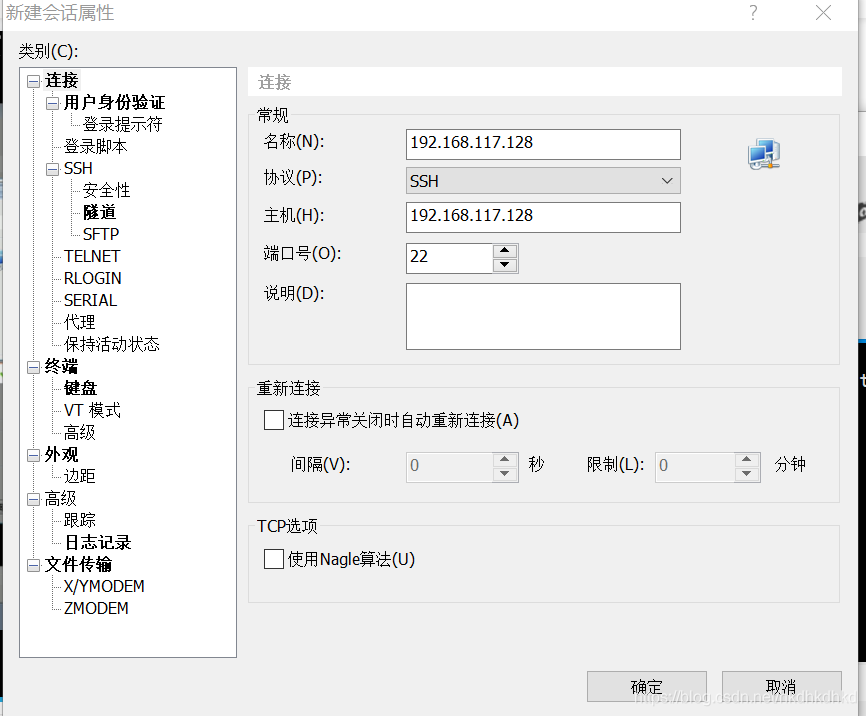The height and width of the screenshot is (716, 866).
Task: Click the interval seconds input field
Action: click(449, 467)
